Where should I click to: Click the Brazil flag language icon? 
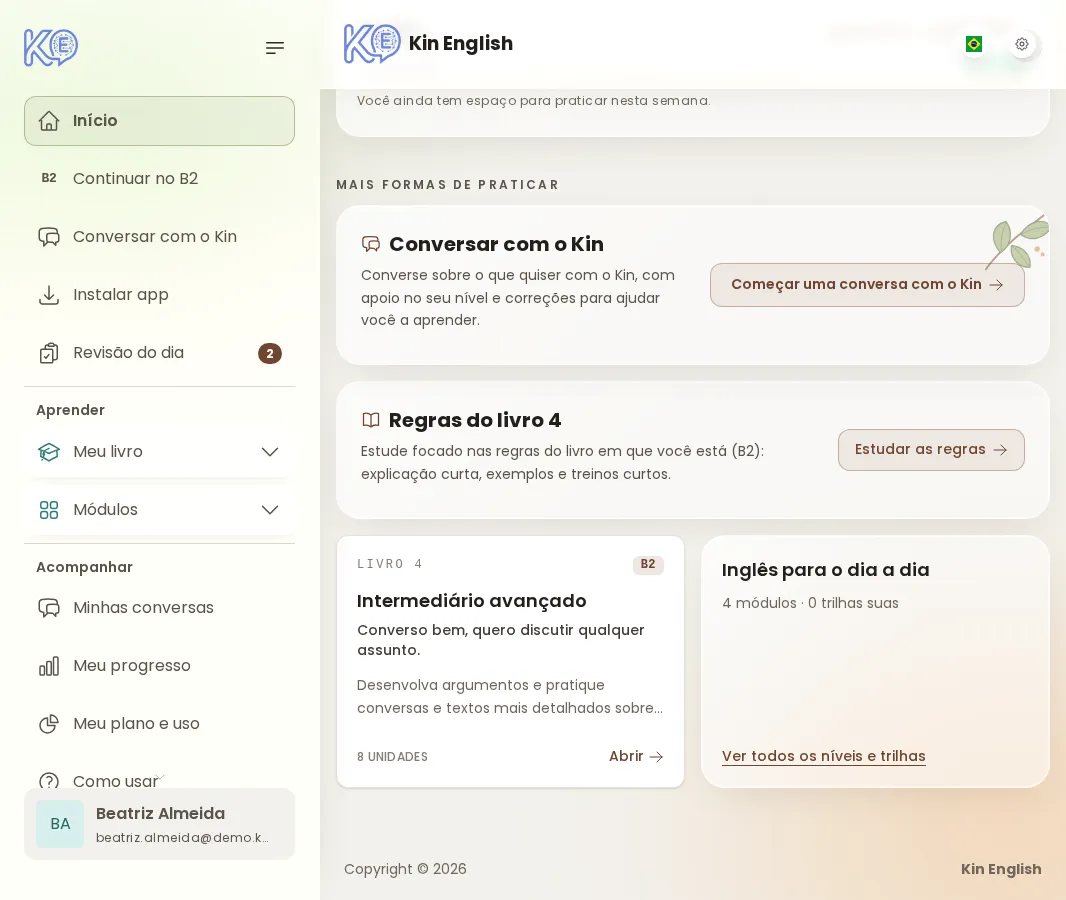click(x=974, y=44)
